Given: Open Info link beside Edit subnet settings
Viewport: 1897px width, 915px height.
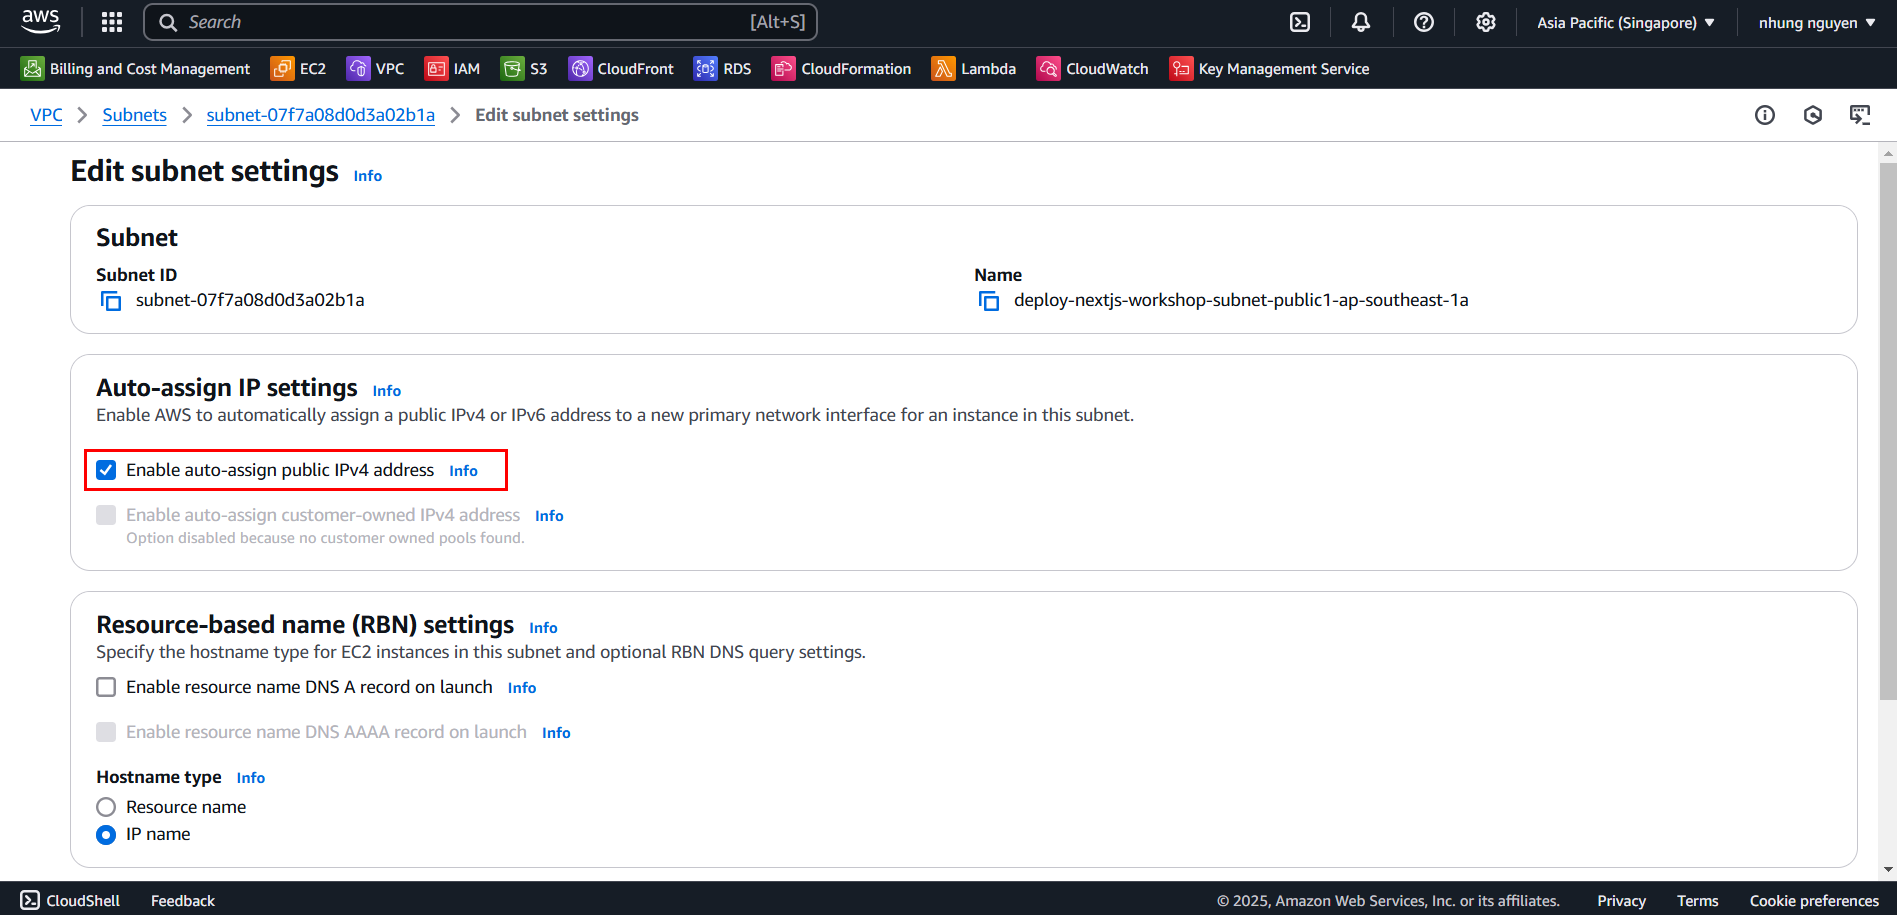Looking at the screenshot, I should click(367, 176).
